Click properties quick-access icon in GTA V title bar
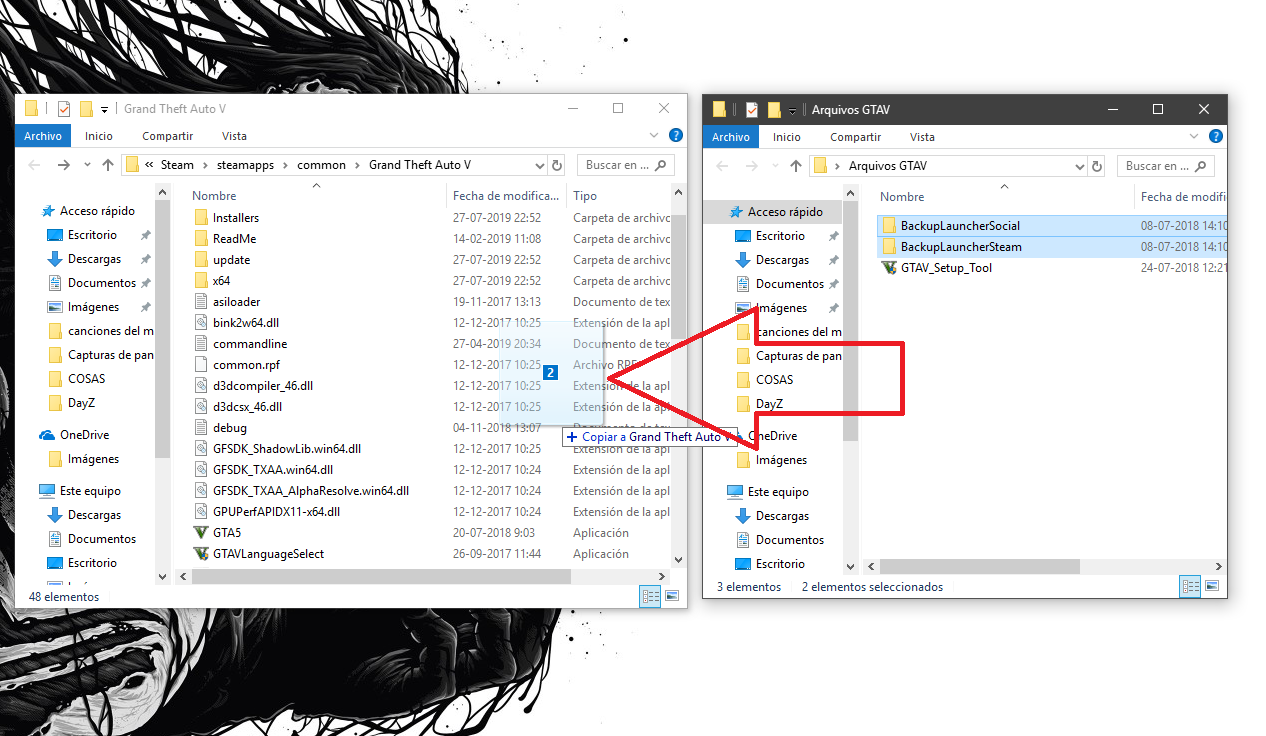 (64, 108)
